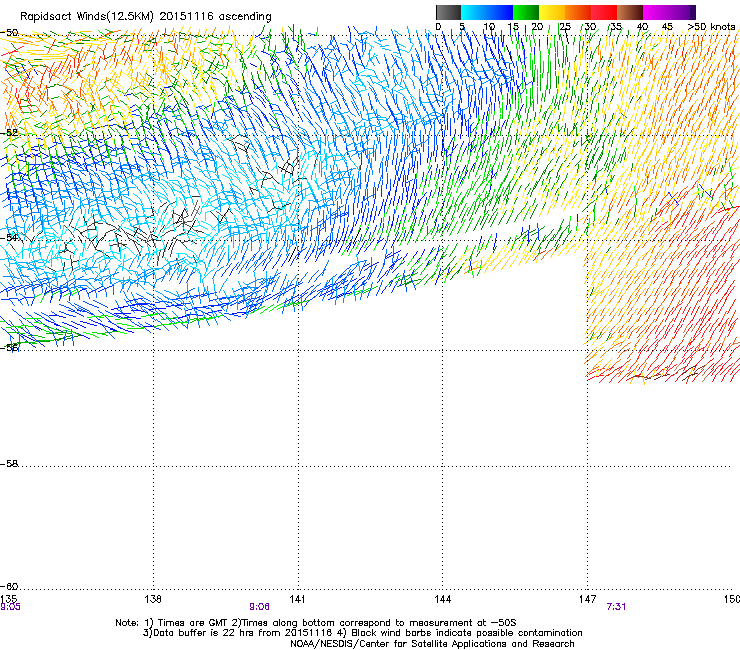Click the '25' legend label
Screen dimensions: 740x650
tap(564, 27)
